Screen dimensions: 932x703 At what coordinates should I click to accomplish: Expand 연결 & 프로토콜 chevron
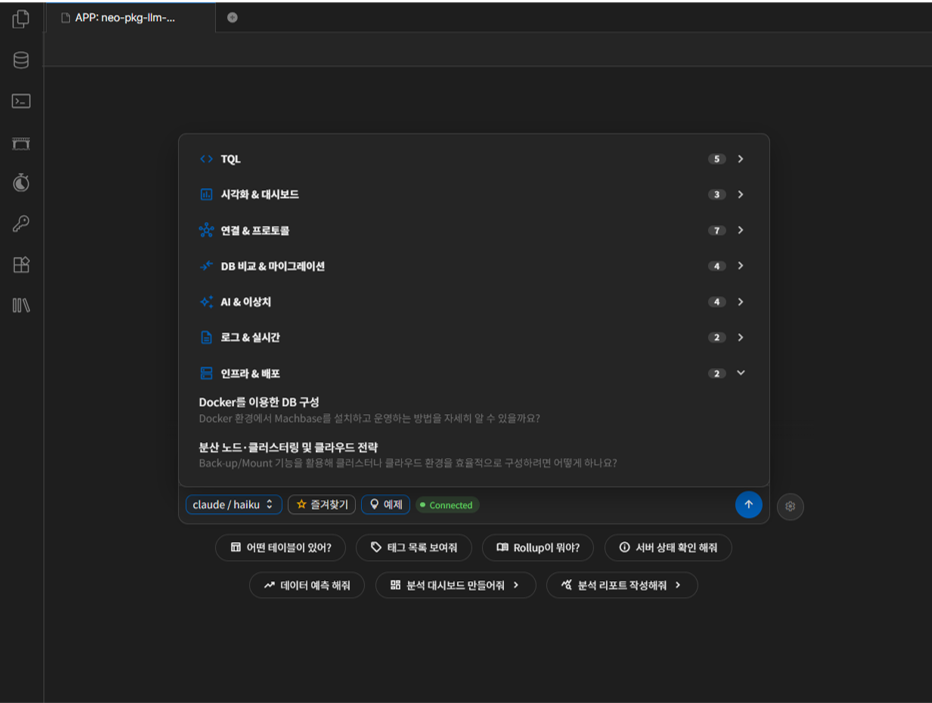coord(741,230)
